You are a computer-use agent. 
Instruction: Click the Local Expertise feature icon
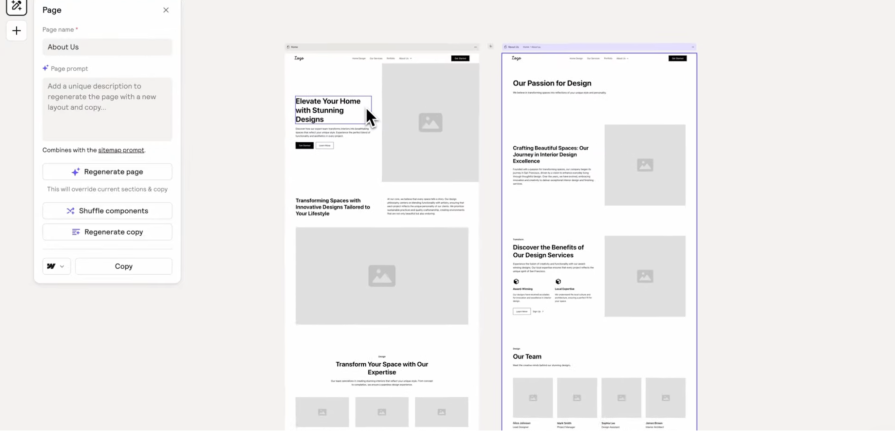558,281
